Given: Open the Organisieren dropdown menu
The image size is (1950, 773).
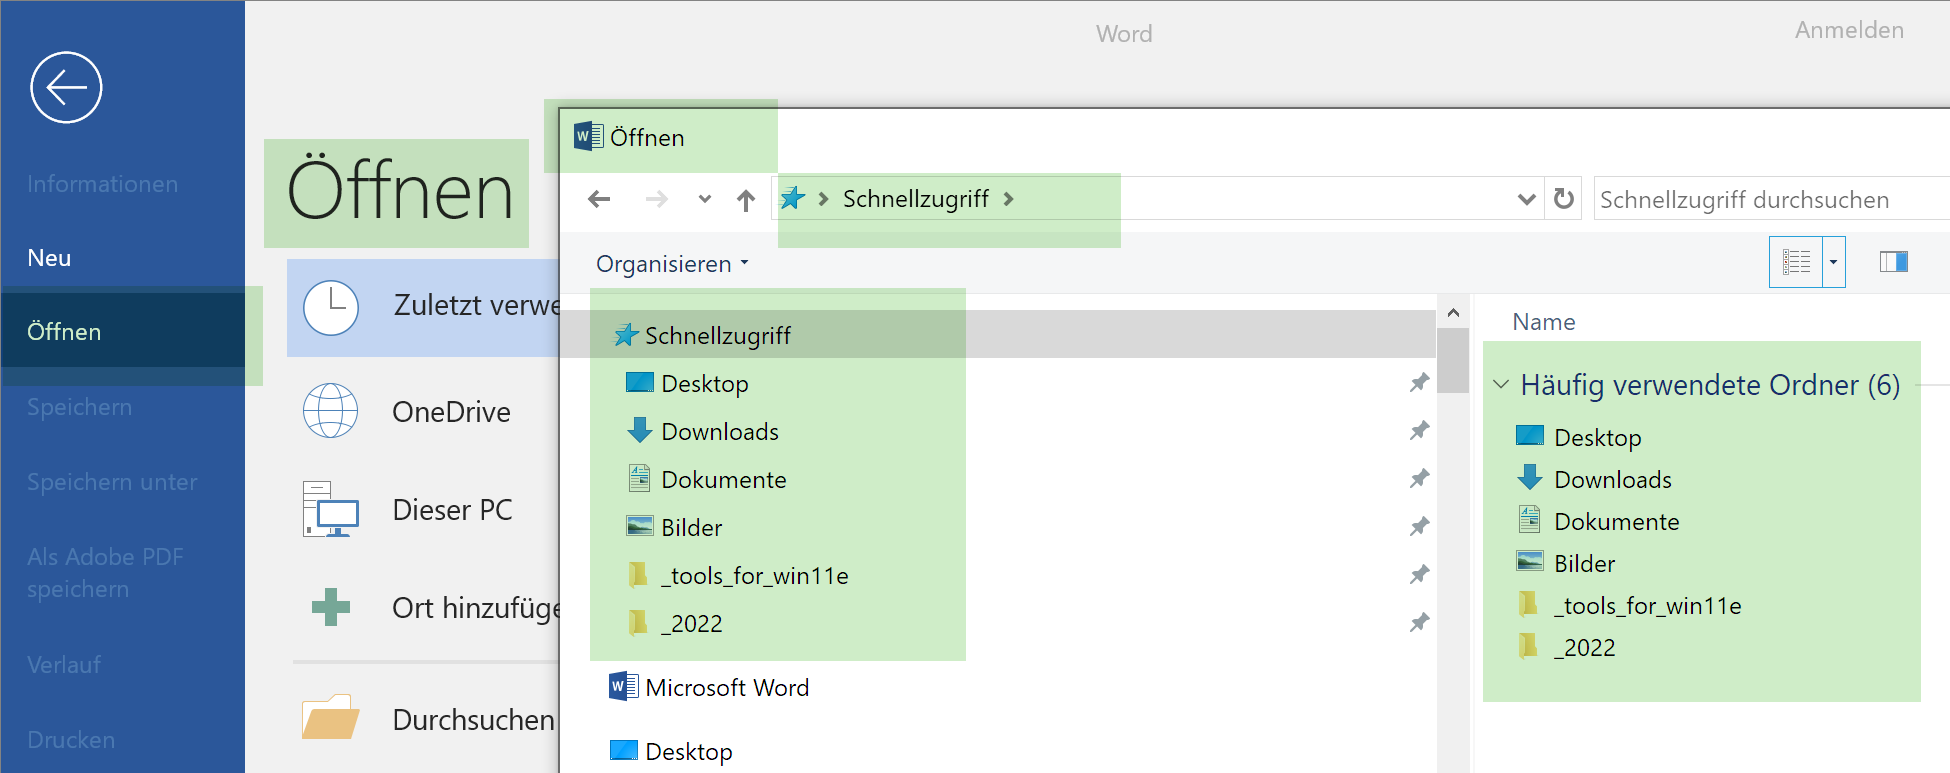Looking at the screenshot, I should [x=672, y=264].
